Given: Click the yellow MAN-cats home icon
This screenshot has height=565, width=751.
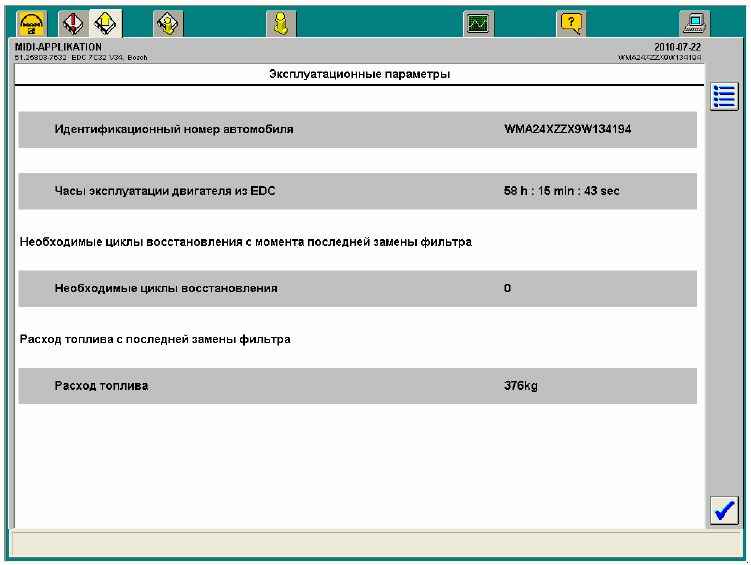Looking at the screenshot, I should (33, 22).
